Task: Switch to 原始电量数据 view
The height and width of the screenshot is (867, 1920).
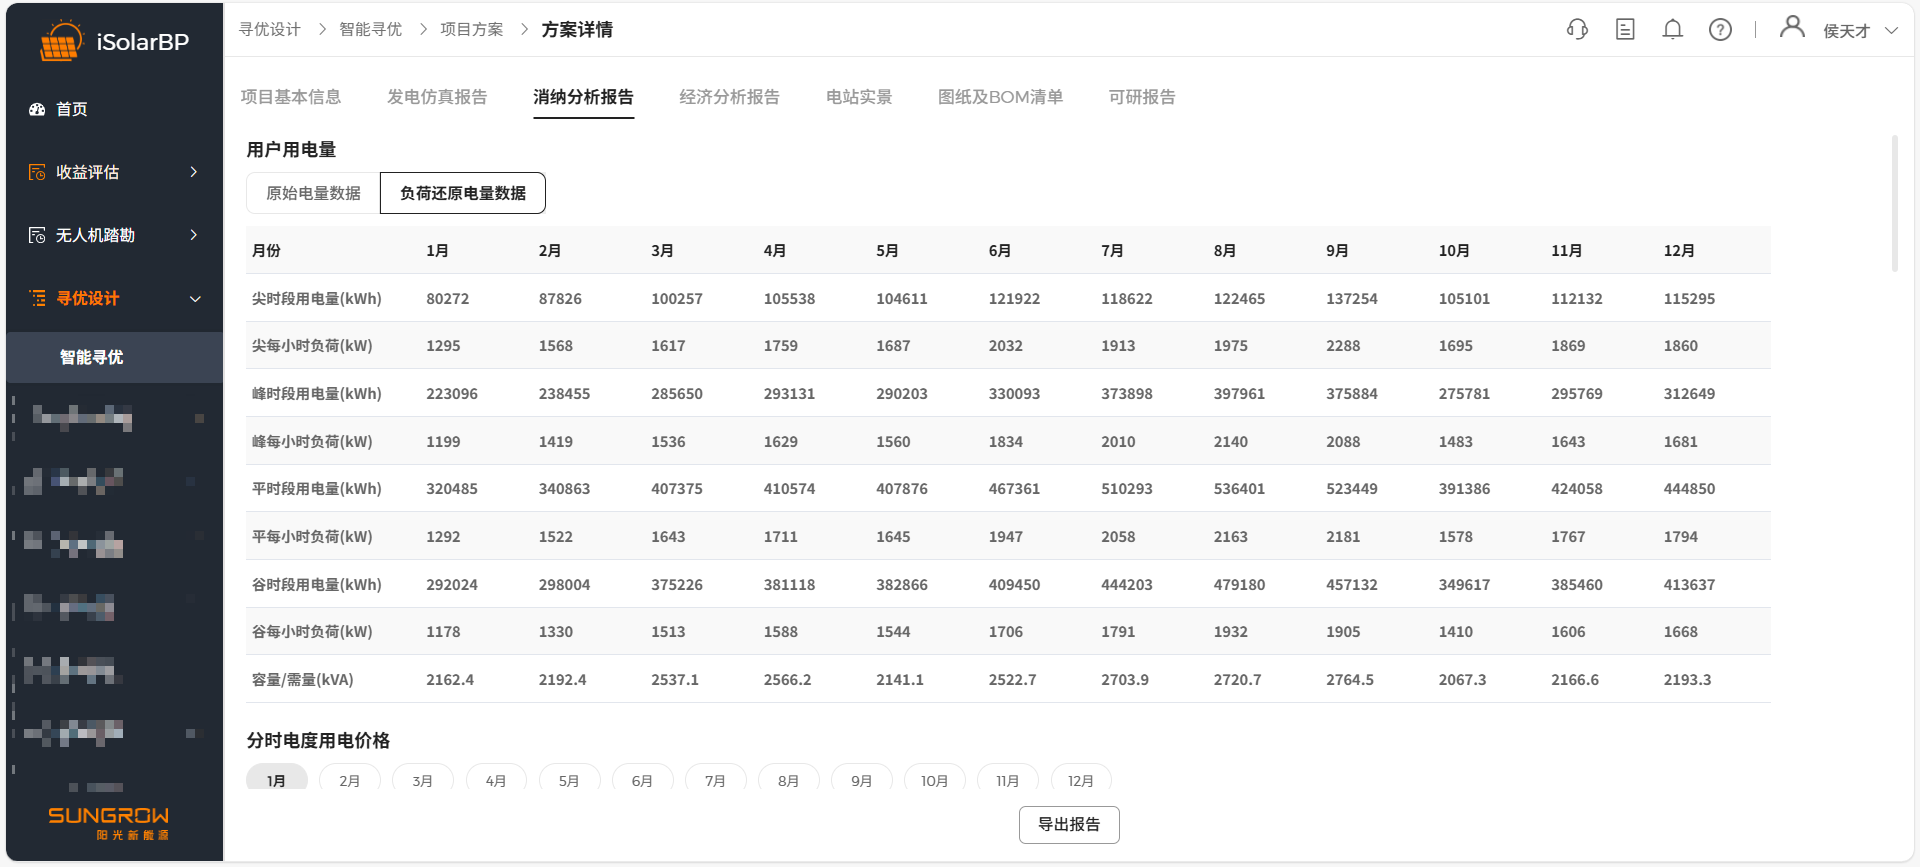Action: [313, 193]
